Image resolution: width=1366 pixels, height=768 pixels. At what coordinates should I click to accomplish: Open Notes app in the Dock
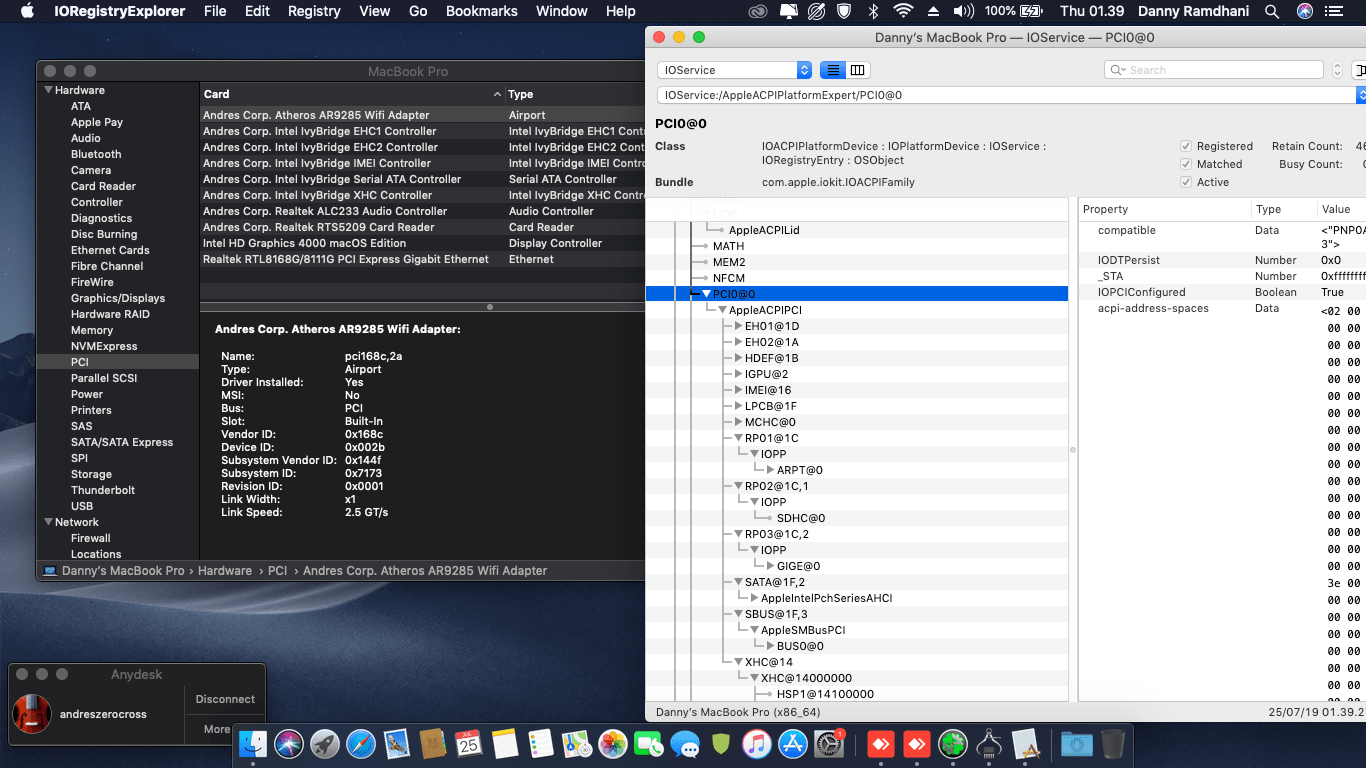click(504, 743)
